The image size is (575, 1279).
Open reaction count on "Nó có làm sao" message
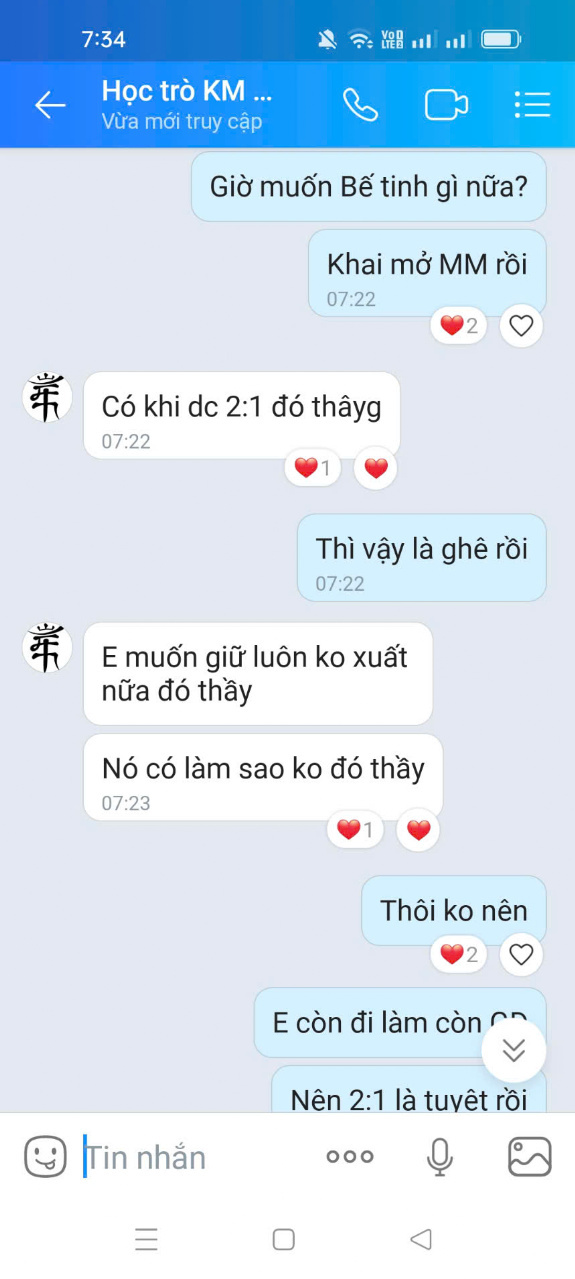click(x=355, y=829)
